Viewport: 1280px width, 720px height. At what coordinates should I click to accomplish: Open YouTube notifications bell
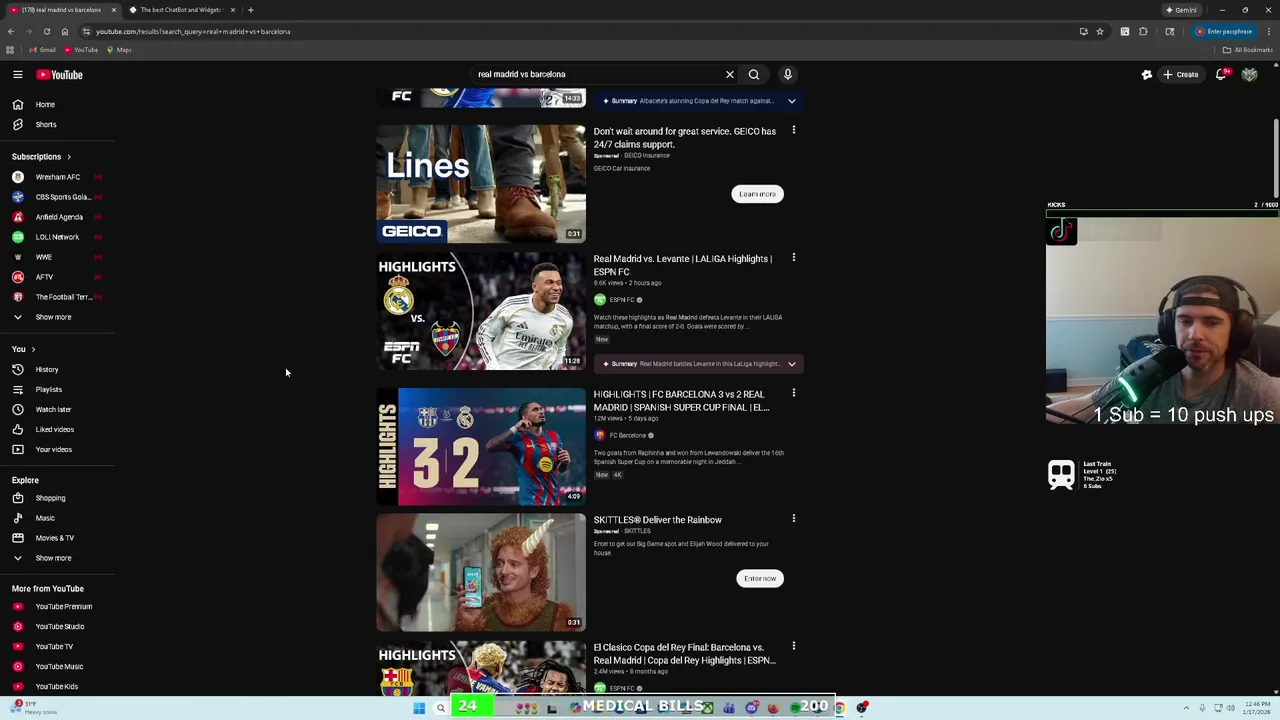pyautogui.click(x=1221, y=75)
